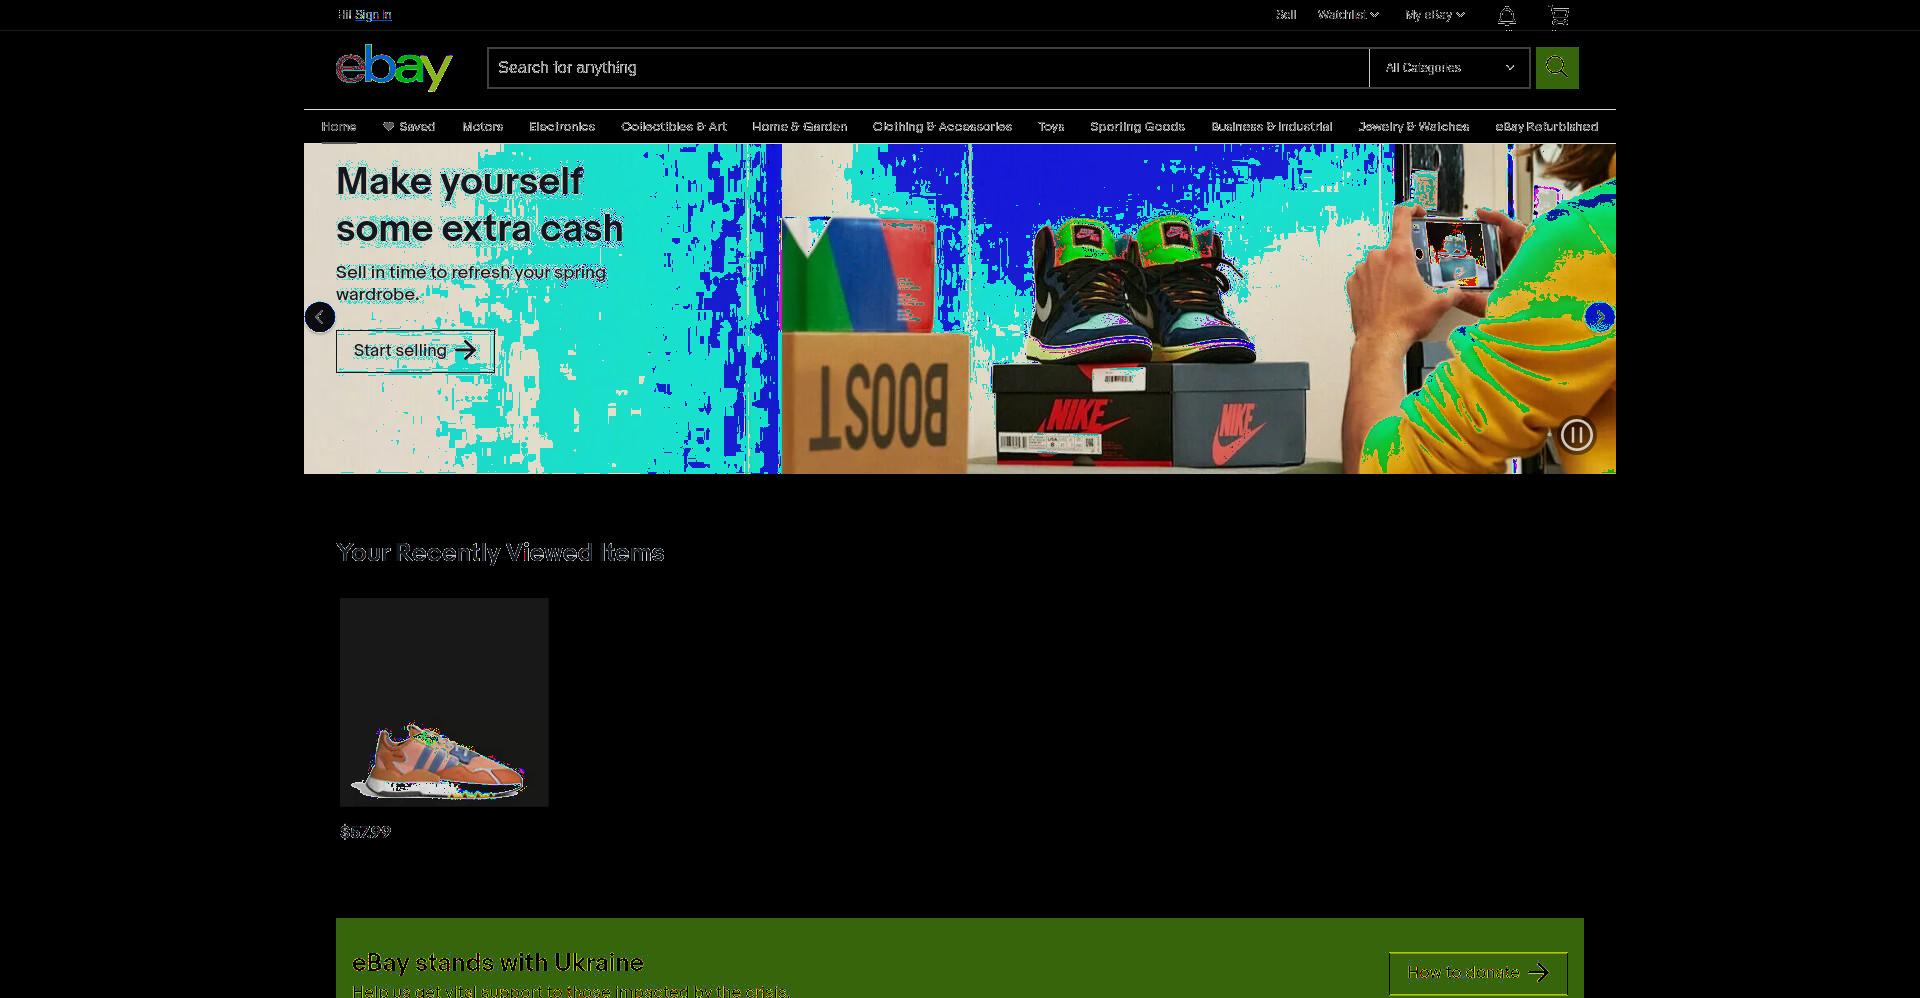Open Sporting Goods category
The width and height of the screenshot is (1920, 998).
coord(1138,127)
